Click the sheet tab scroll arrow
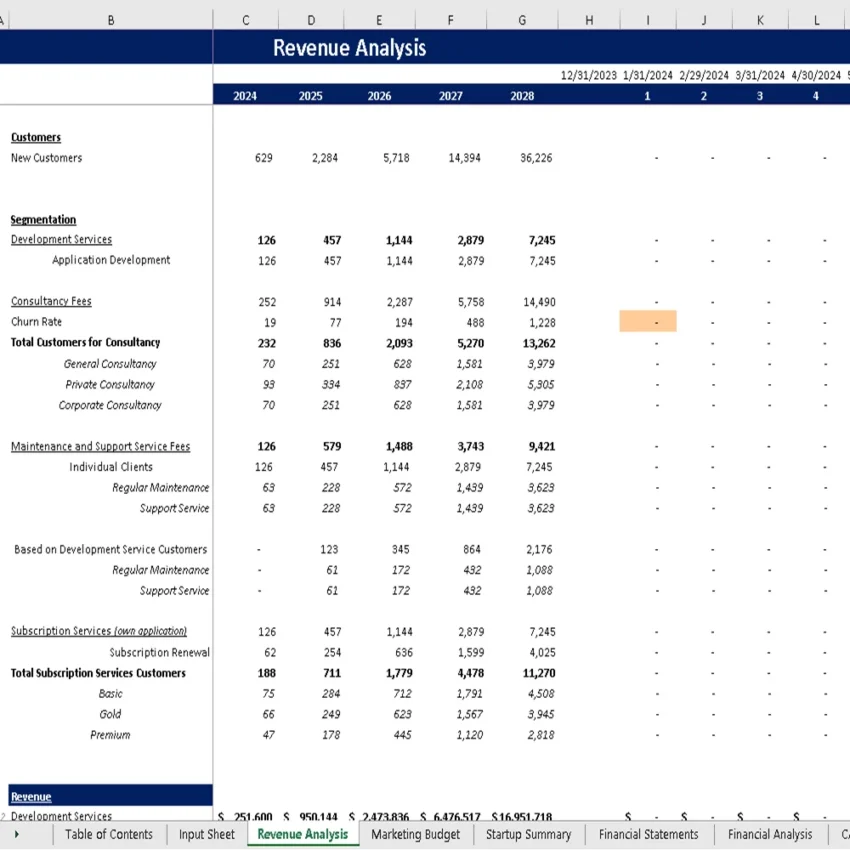 pyautogui.click(x=17, y=834)
